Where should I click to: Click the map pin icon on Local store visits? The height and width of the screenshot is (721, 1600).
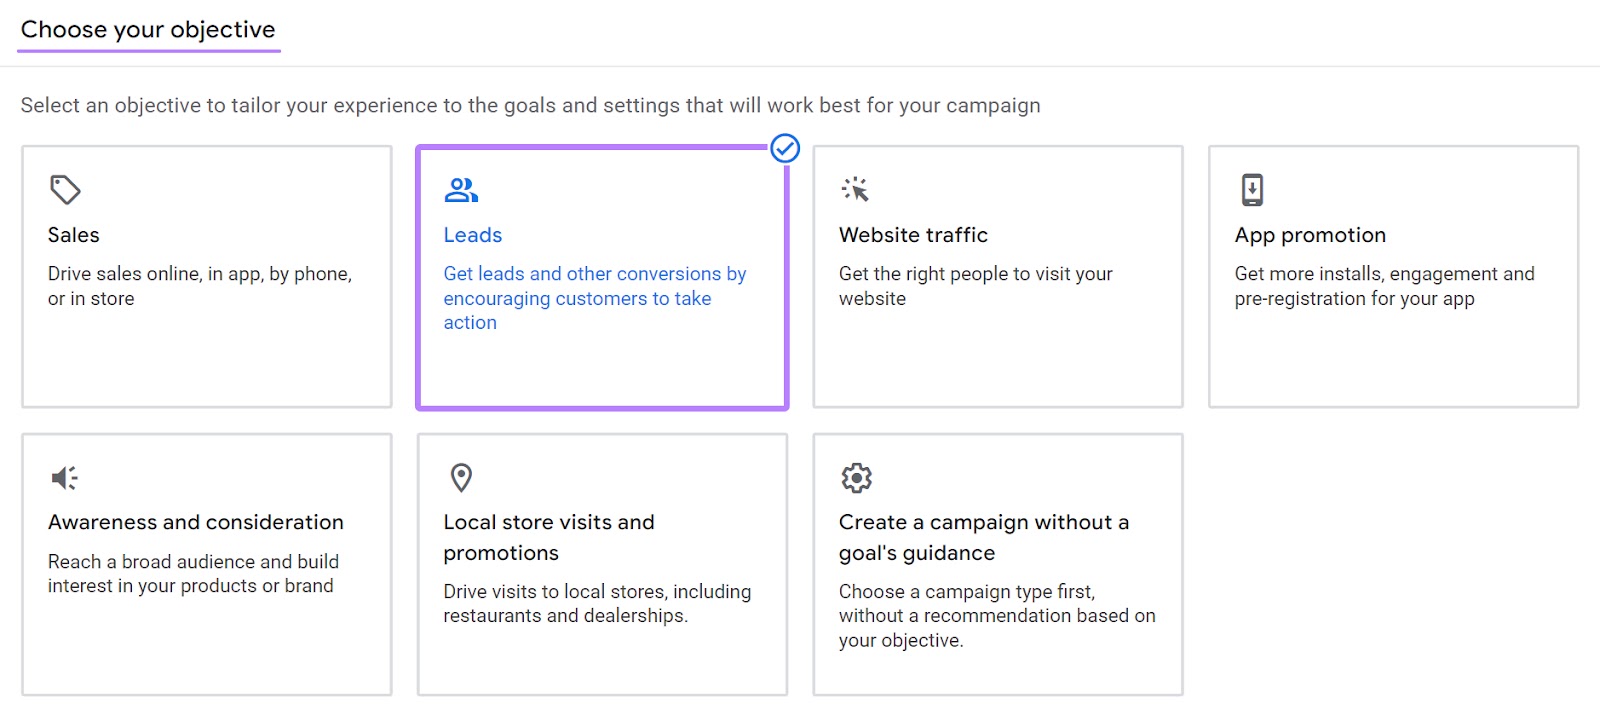coord(461,478)
